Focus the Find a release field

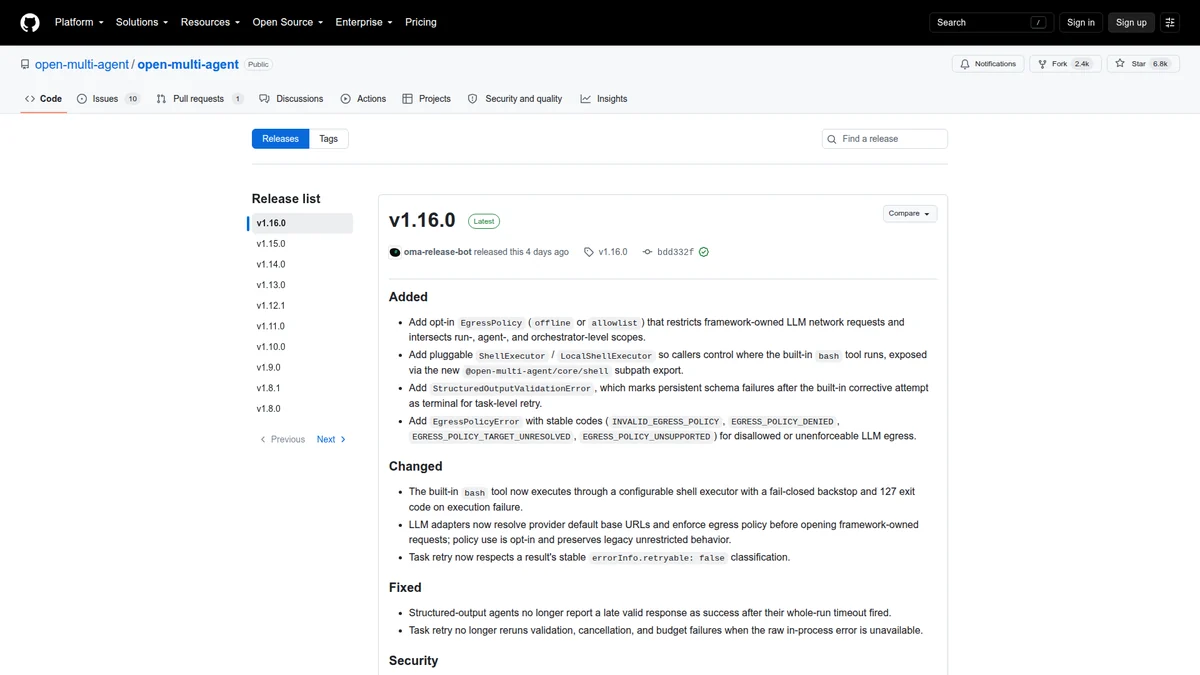click(x=885, y=139)
